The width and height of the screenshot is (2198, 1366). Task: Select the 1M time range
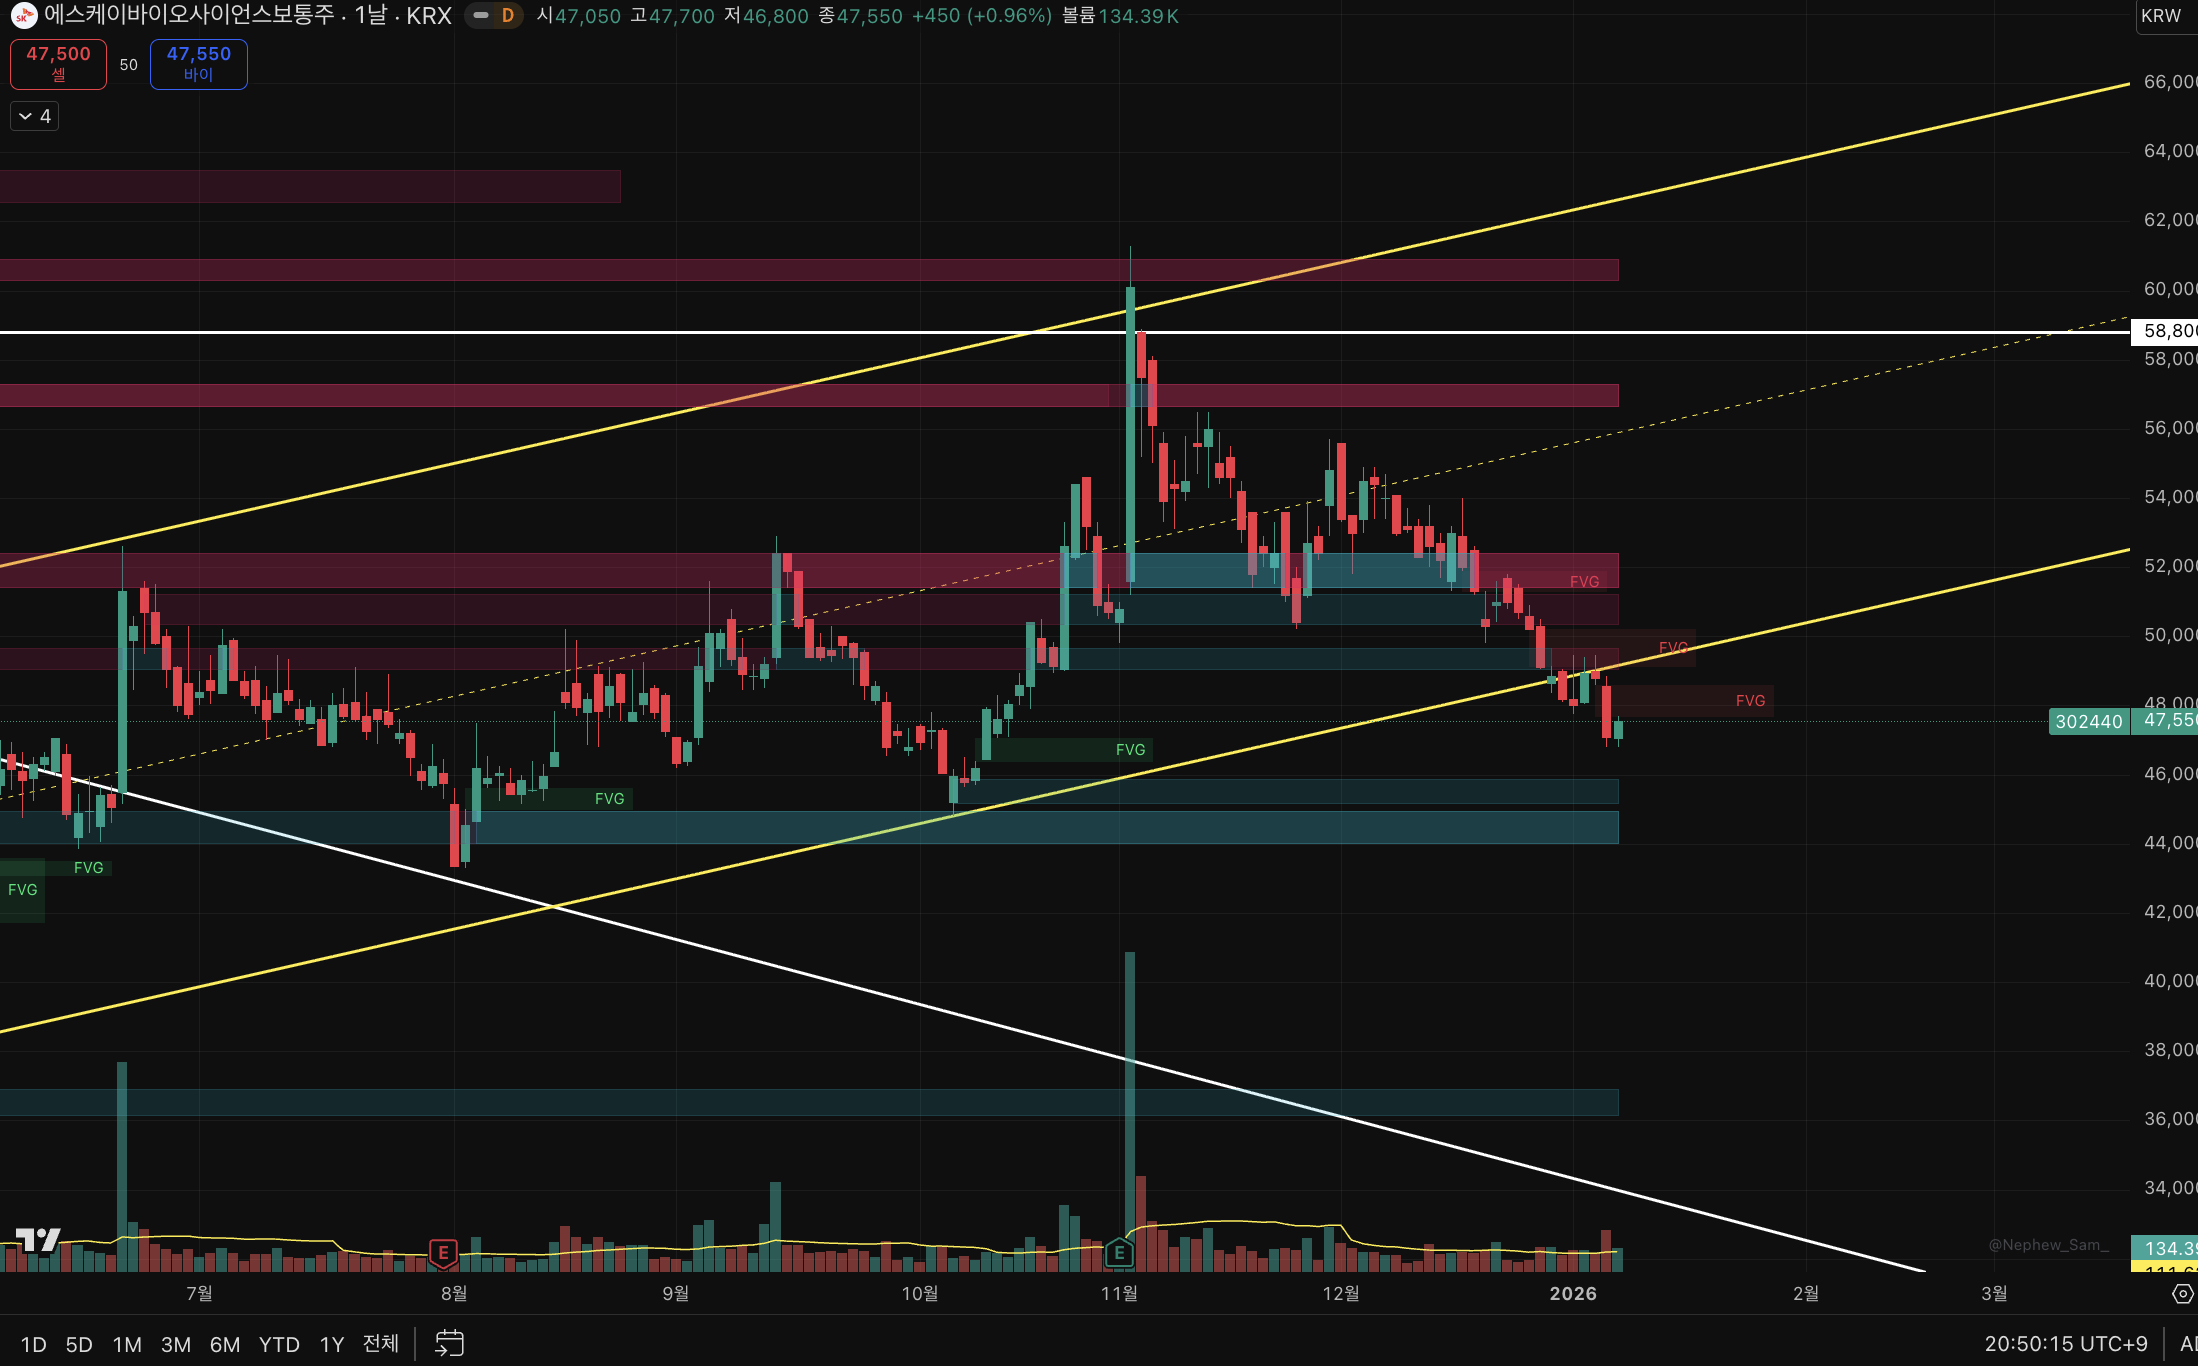click(127, 1344)
